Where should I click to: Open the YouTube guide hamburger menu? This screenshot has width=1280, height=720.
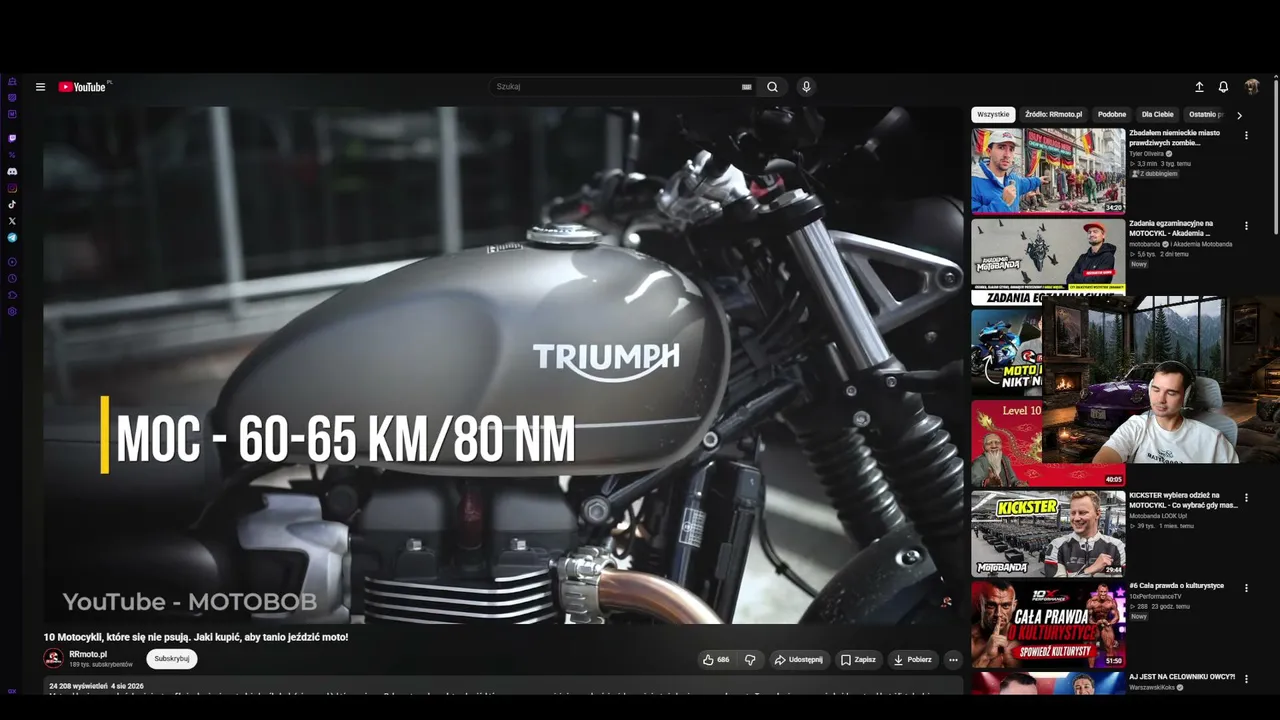tap(40, 87)
